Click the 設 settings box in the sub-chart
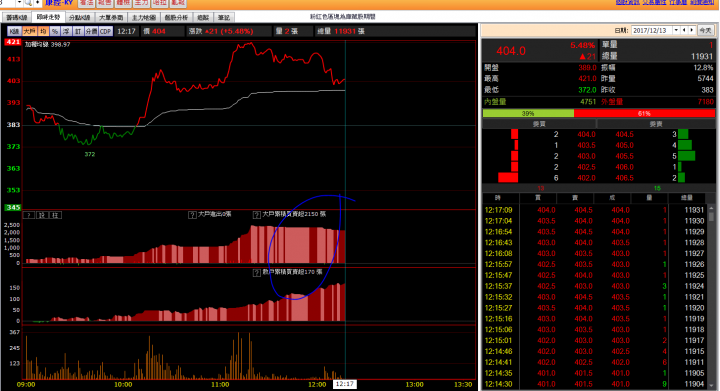 click(42, 215)
